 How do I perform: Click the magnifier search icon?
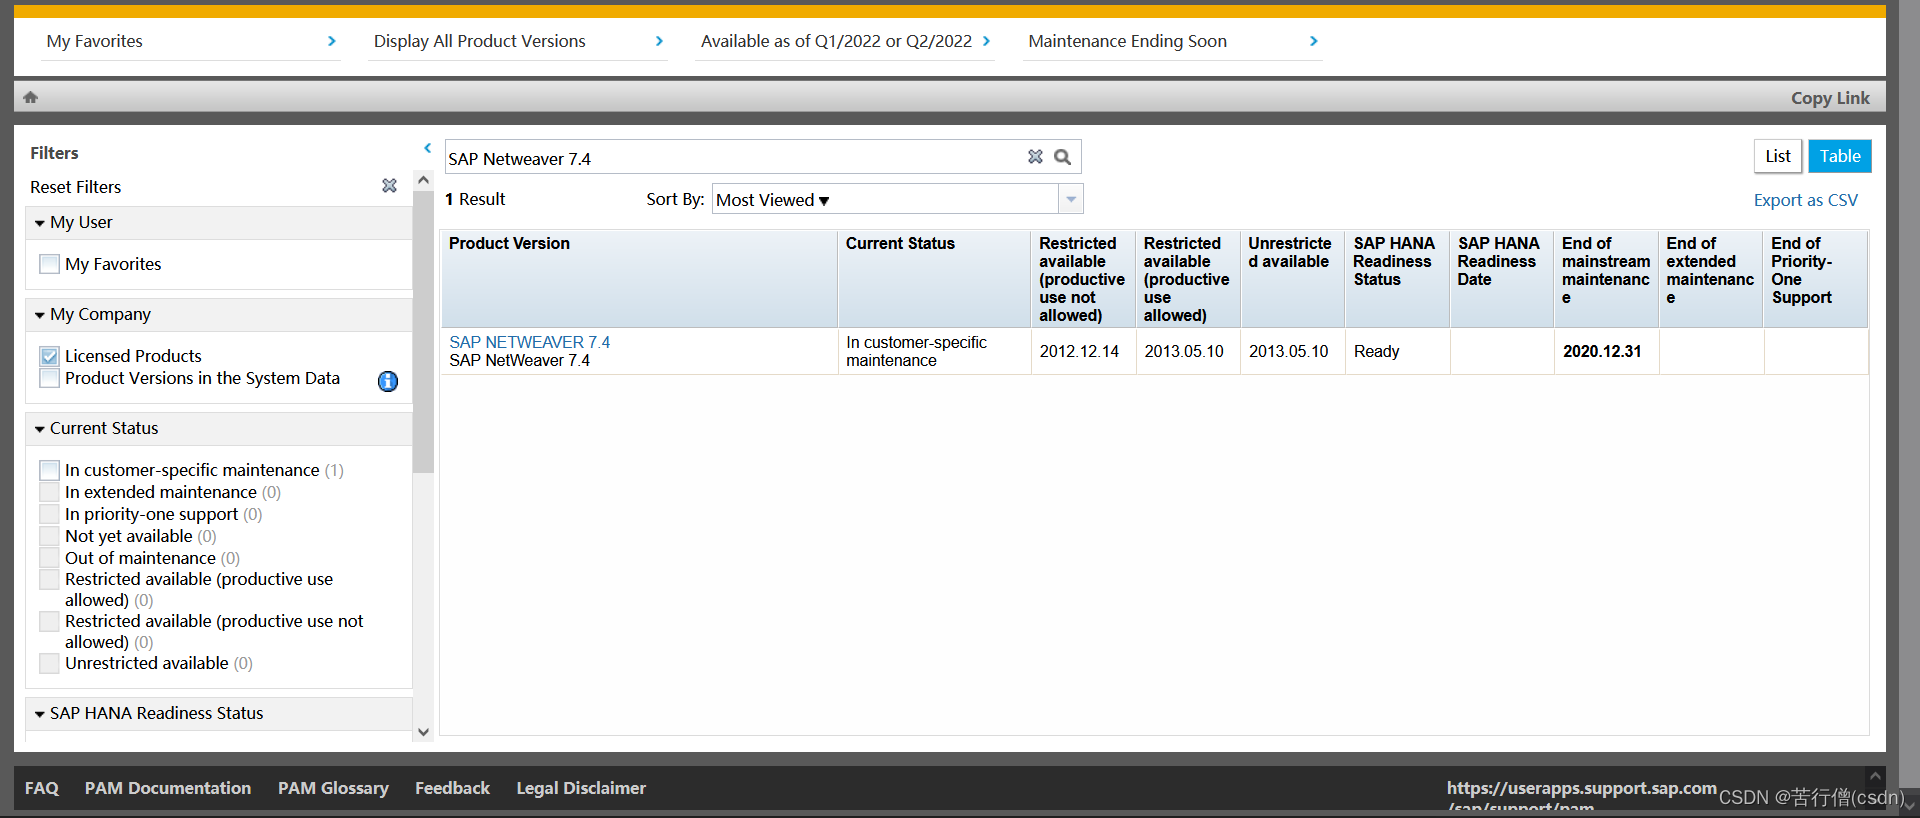(x=1062, y=157)
